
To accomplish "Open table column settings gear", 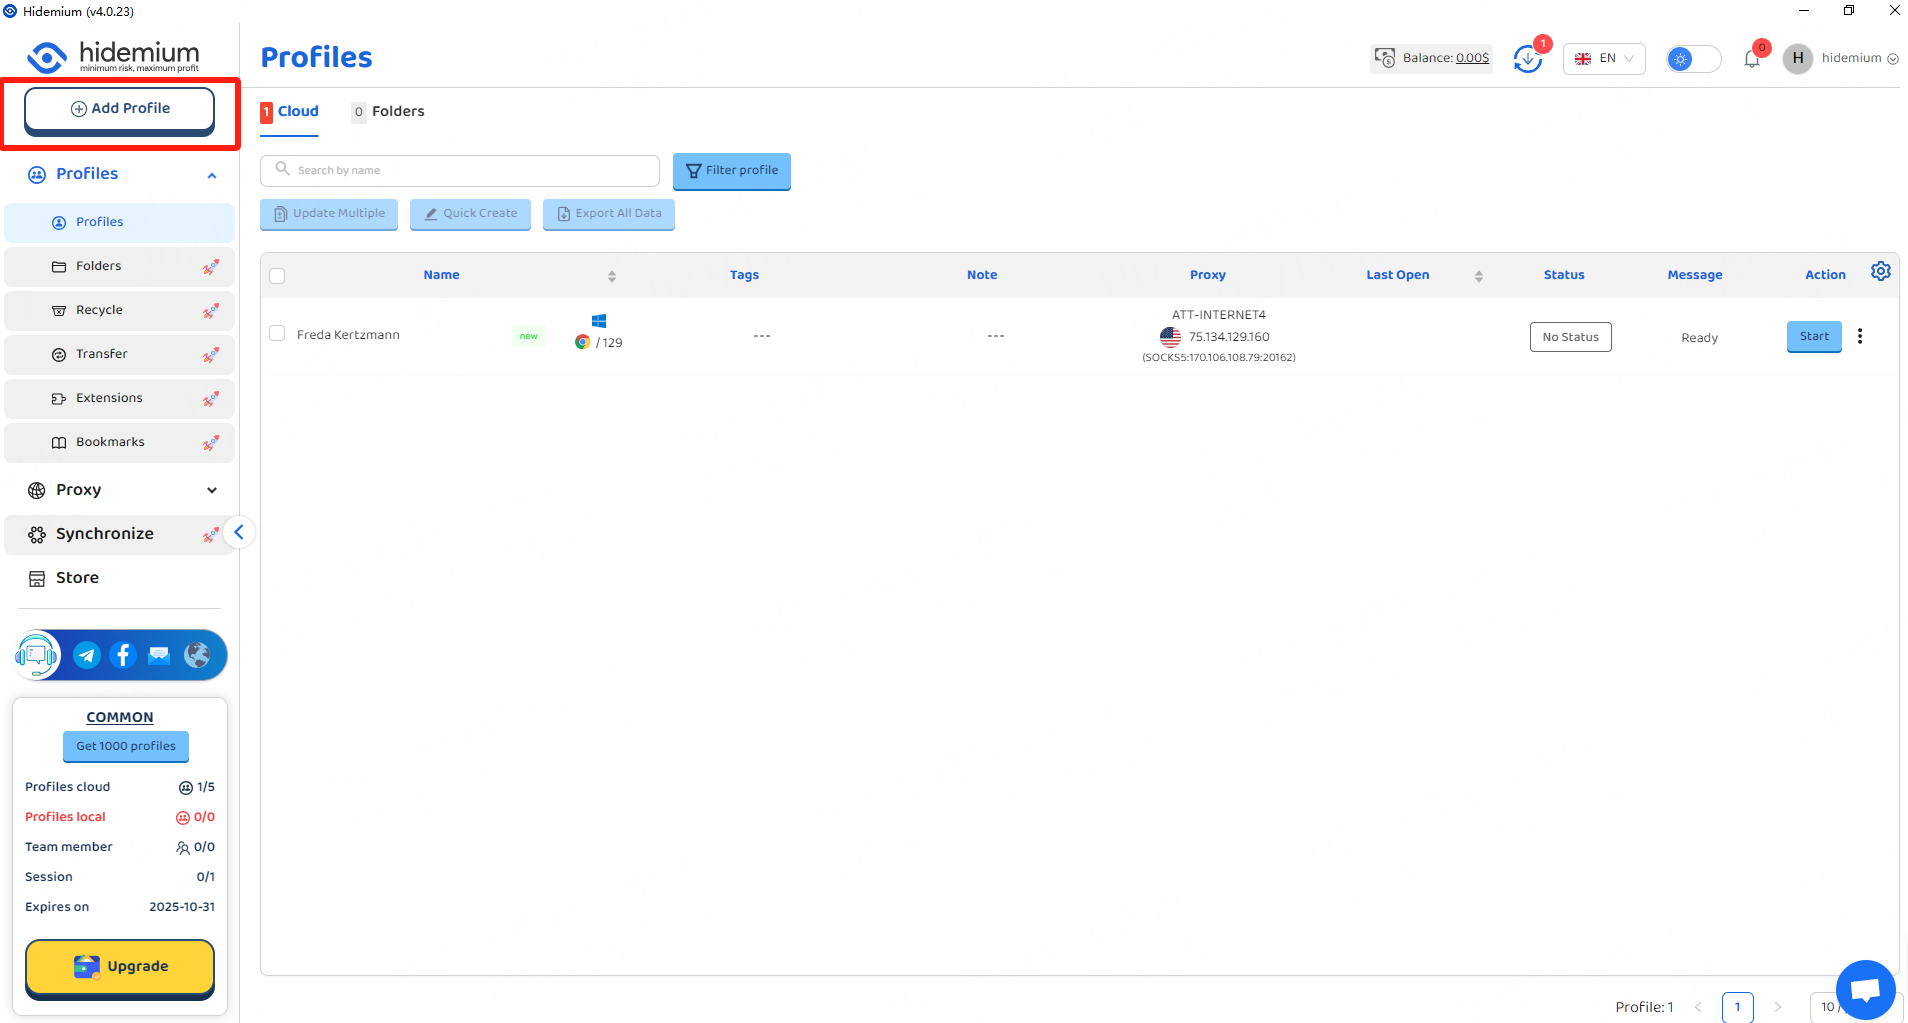I will tap(1880, 272).
